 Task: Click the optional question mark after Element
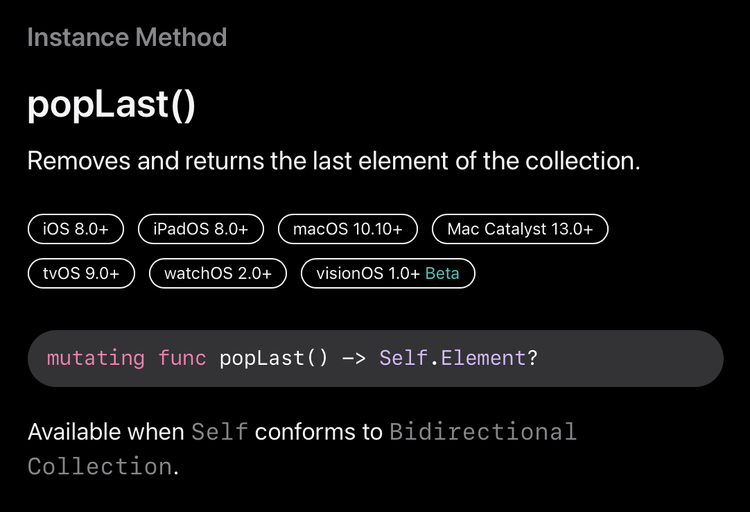[x=532, y=358]
